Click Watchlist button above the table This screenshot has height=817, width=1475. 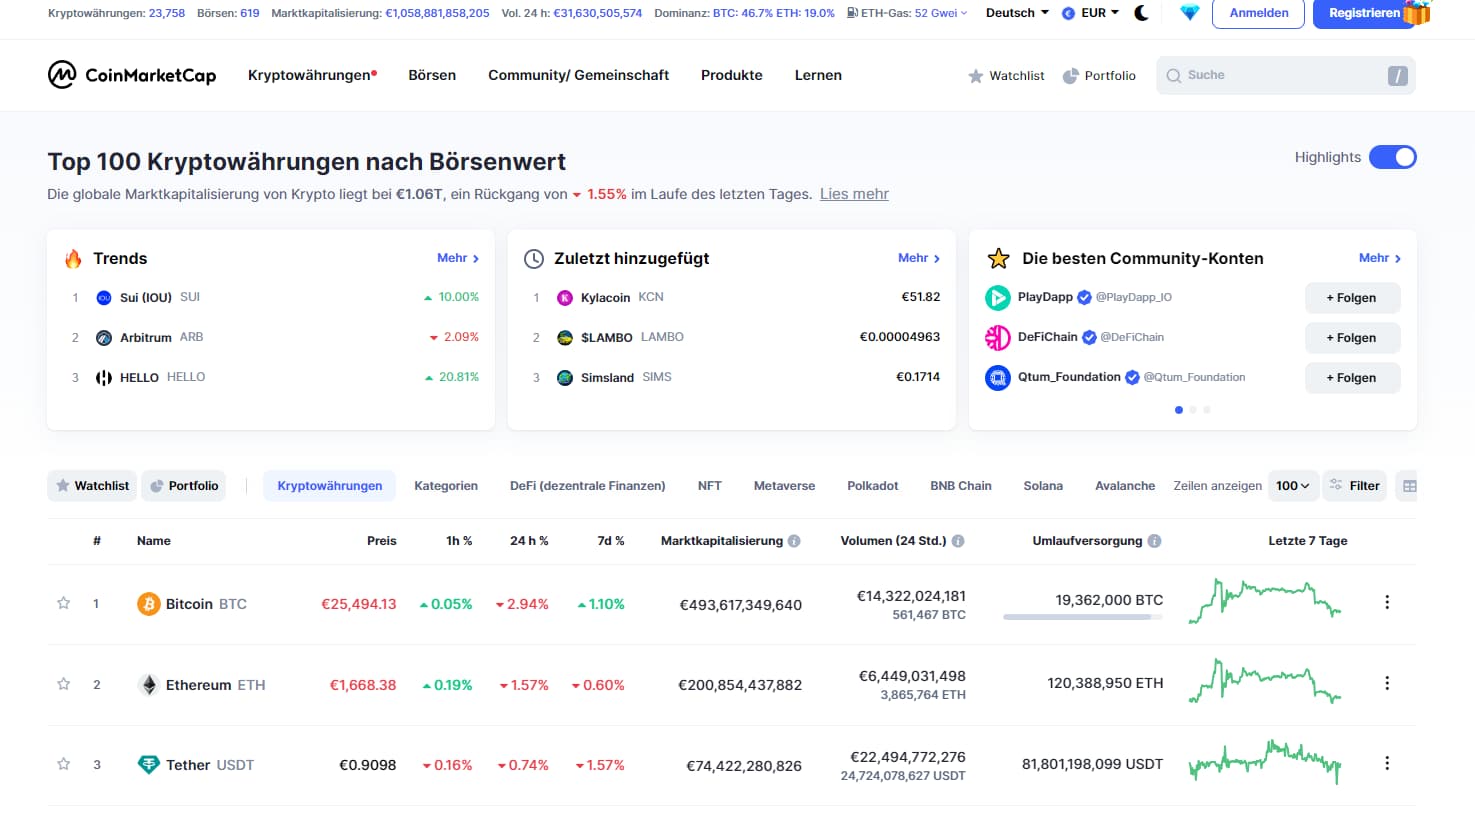[x=93, y=486]
